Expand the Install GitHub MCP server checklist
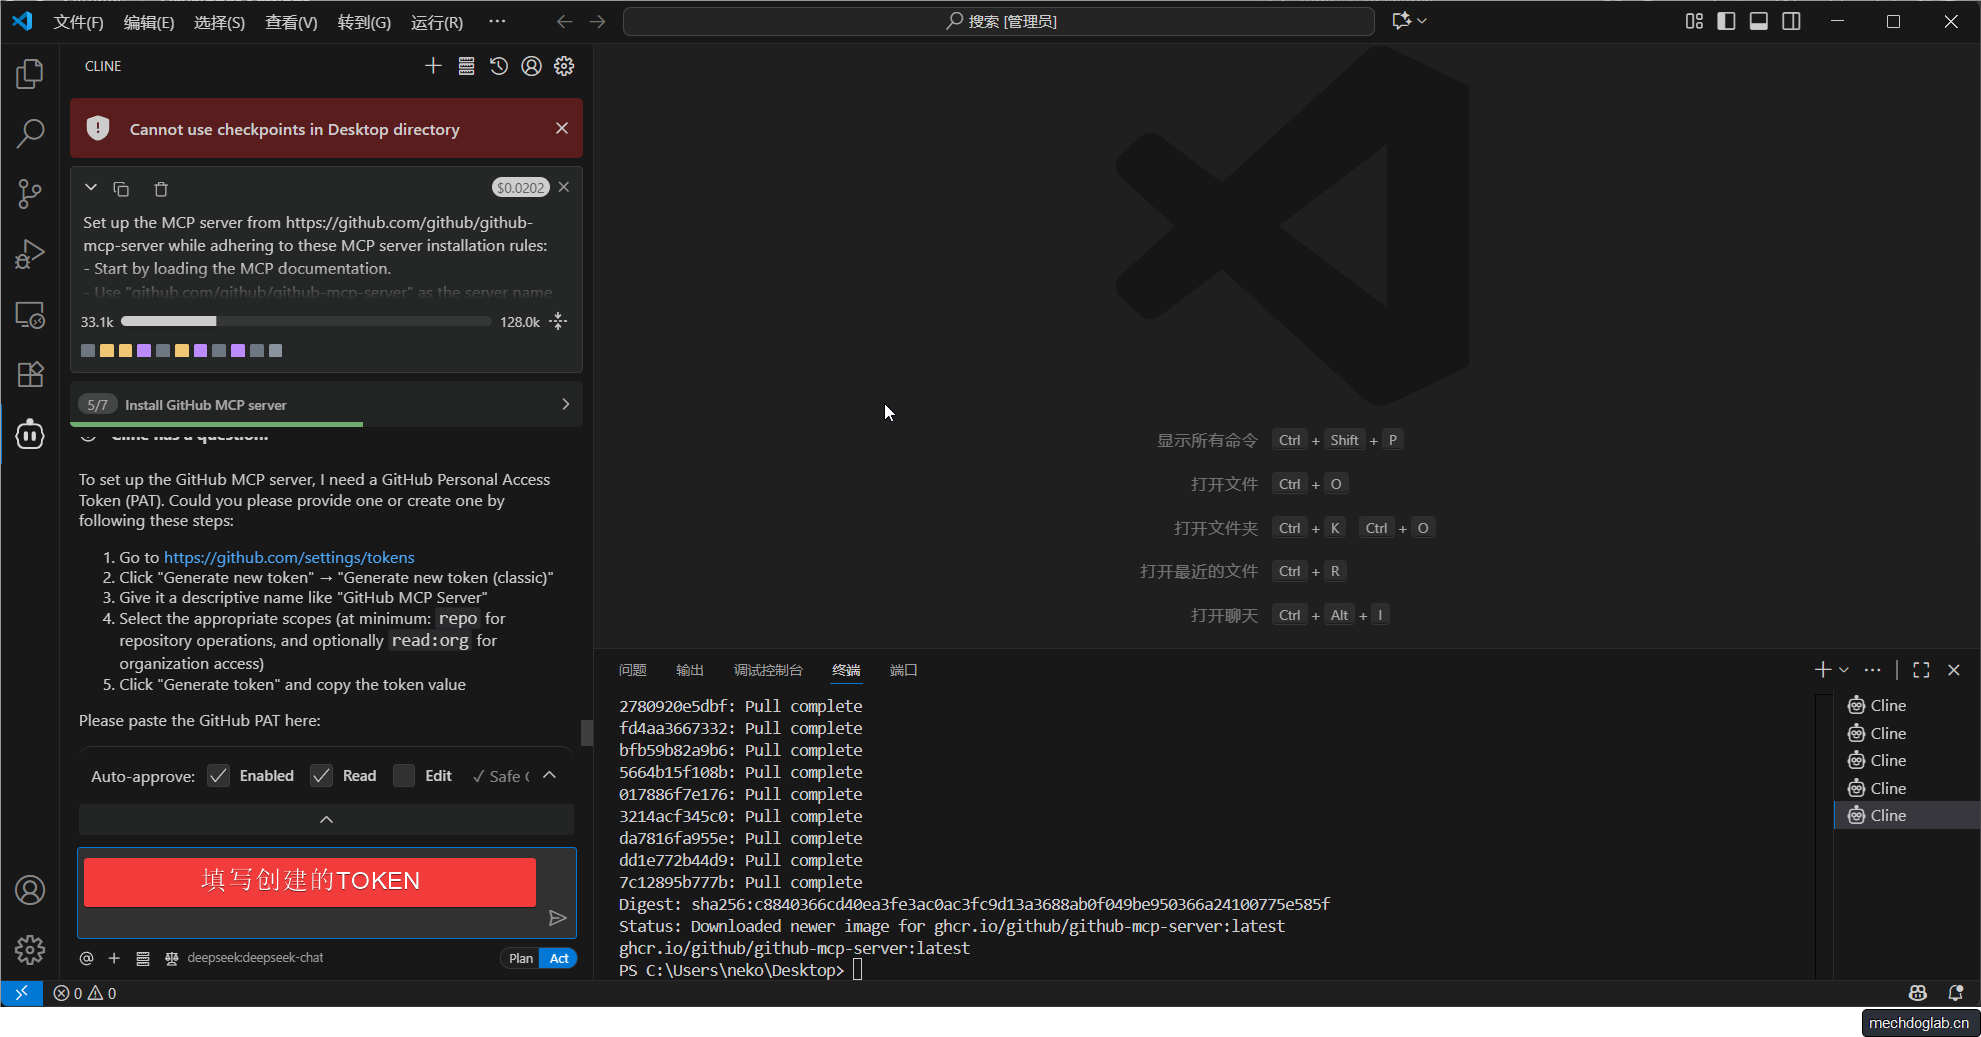This screenshot has height=1037, width=1981. point(565,404)
